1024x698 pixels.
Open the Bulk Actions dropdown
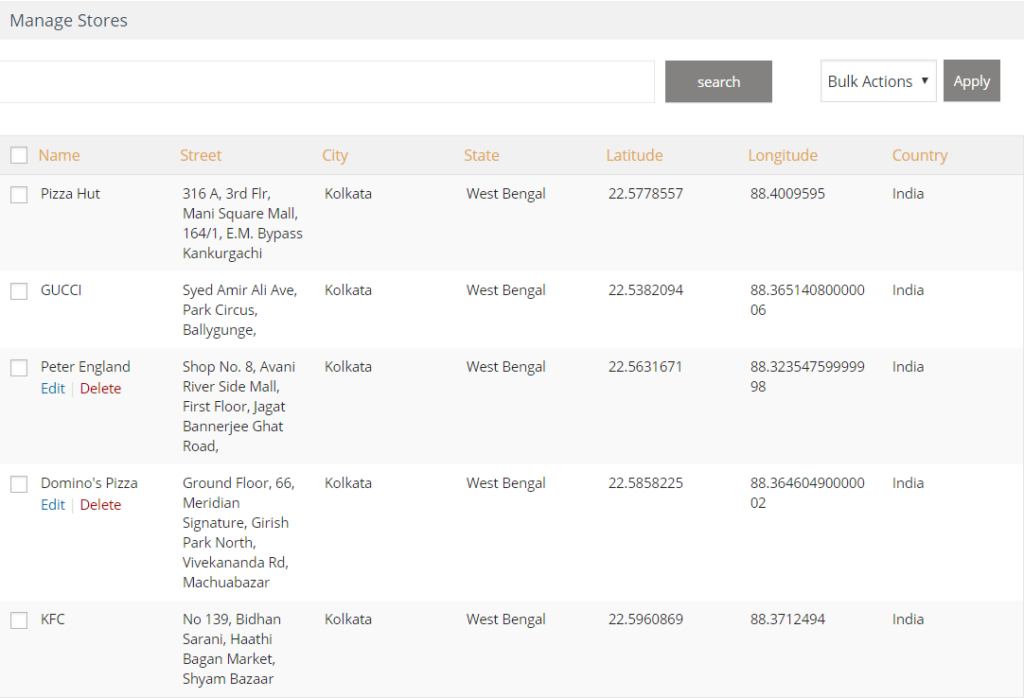878,81
